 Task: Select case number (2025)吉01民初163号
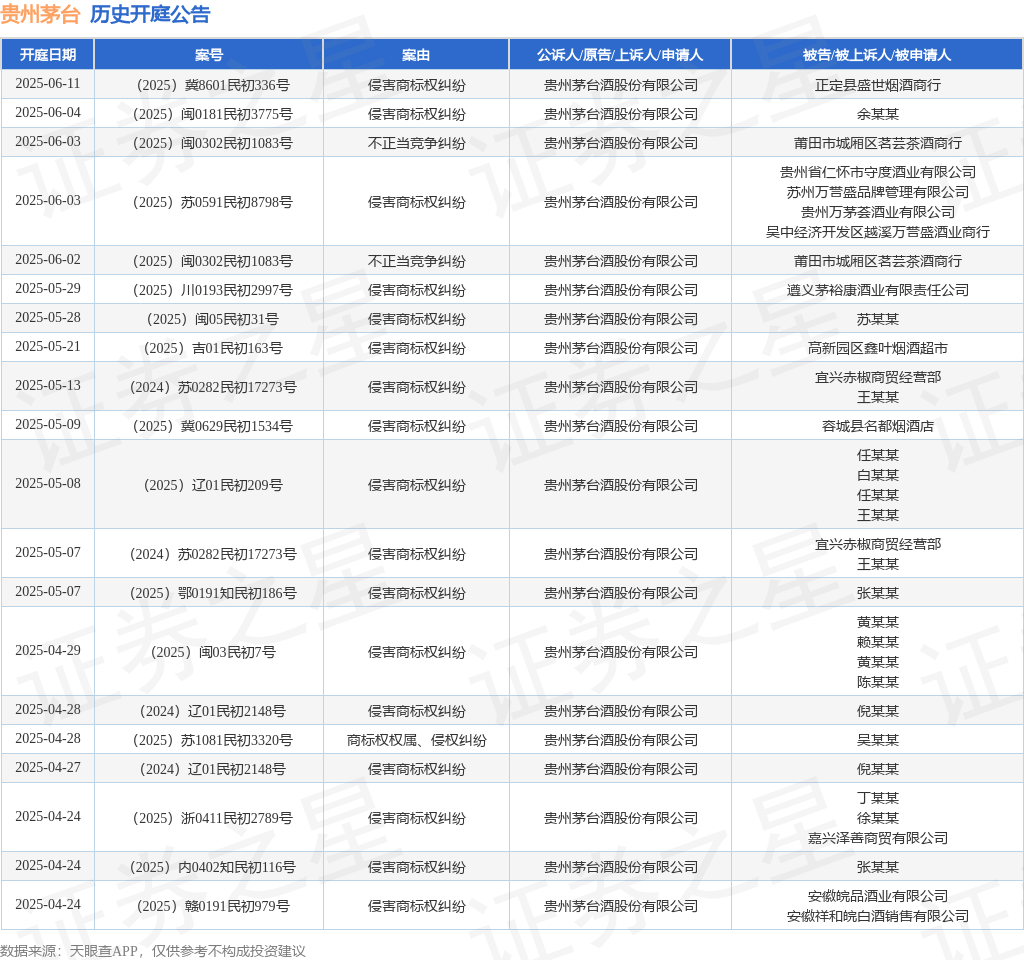pyautogui.click(x=212, y=348)
